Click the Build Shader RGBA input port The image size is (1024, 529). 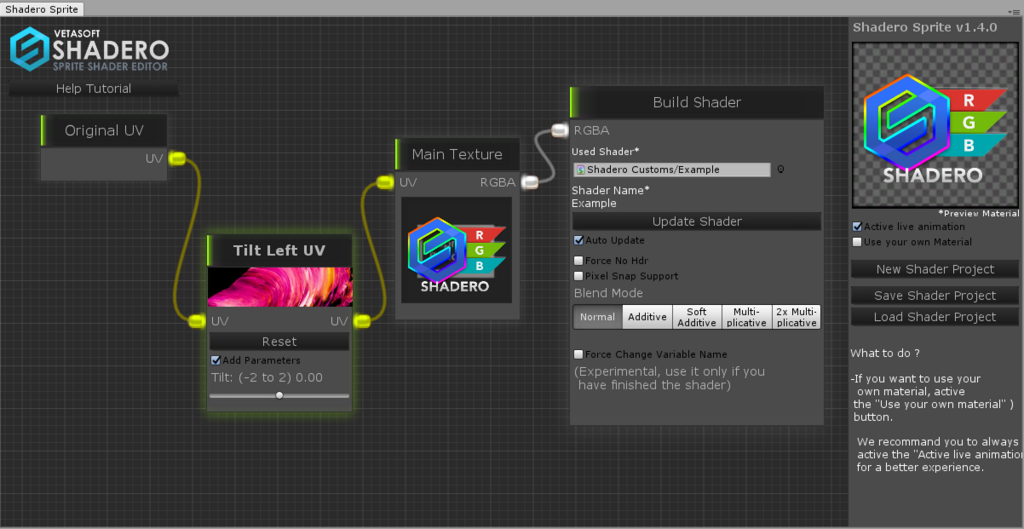560,131
